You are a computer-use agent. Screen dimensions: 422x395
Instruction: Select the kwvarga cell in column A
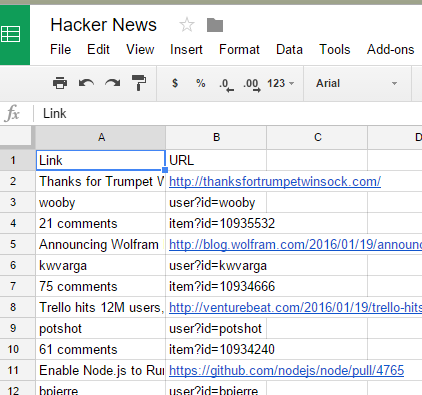tap(100, 266)
